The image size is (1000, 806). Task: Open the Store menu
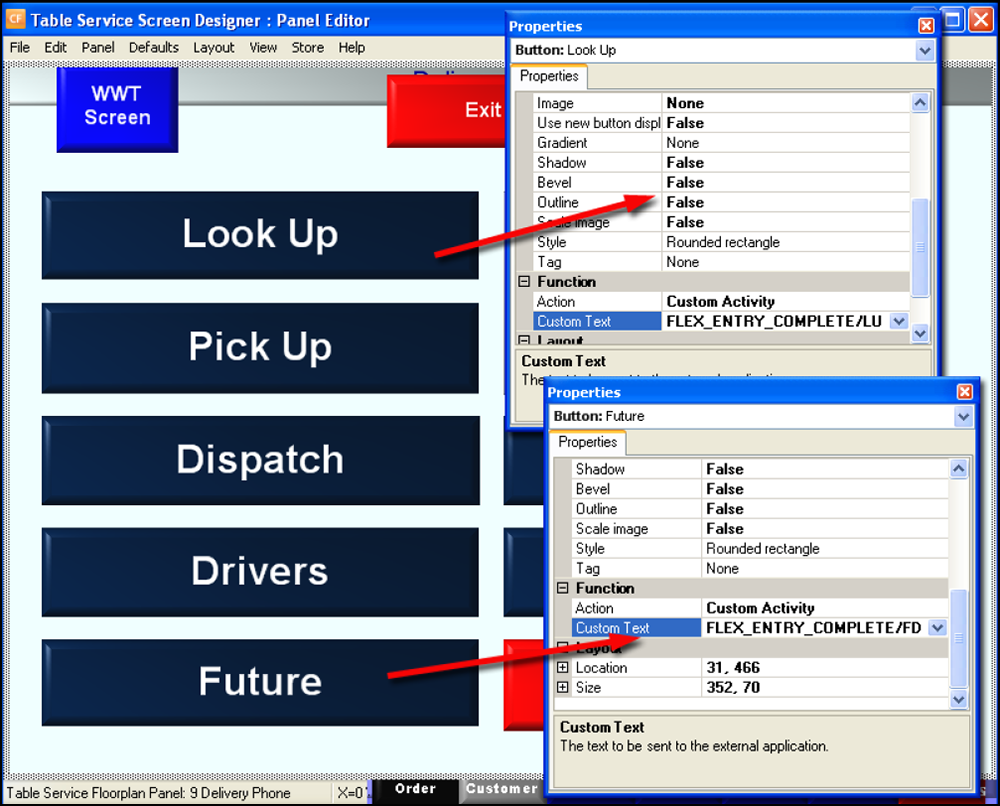[x=307, y=47]
